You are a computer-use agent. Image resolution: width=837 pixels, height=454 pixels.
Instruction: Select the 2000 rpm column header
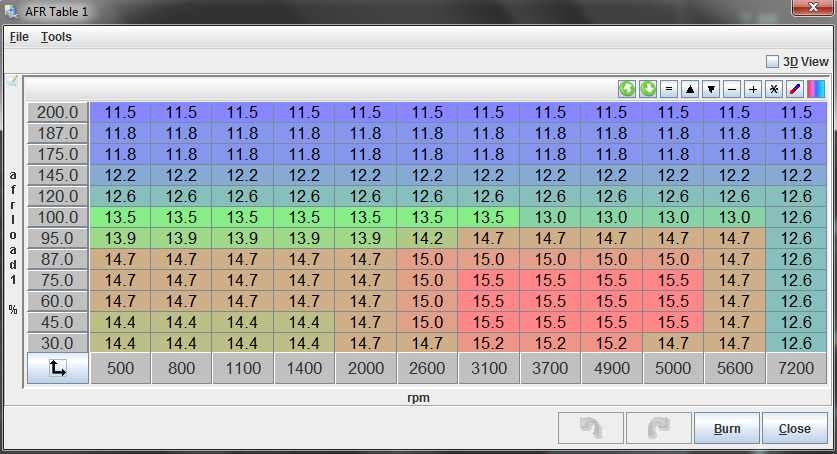coord(366,368)
